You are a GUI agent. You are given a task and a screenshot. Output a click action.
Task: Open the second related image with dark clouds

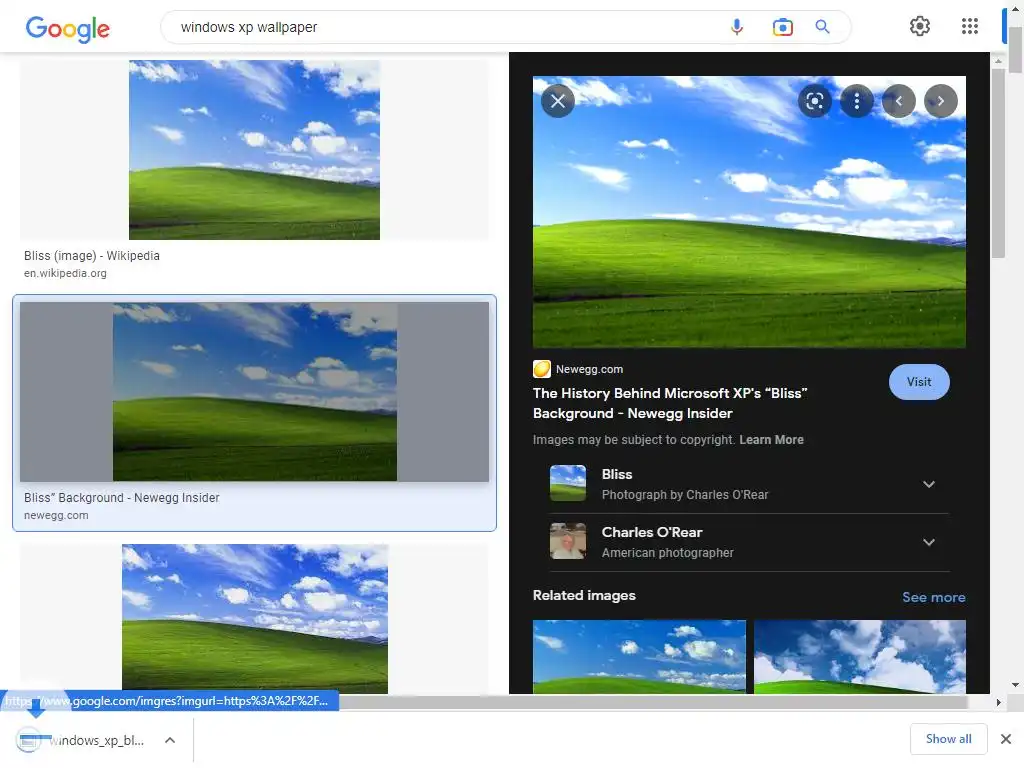tap(859, 656)
